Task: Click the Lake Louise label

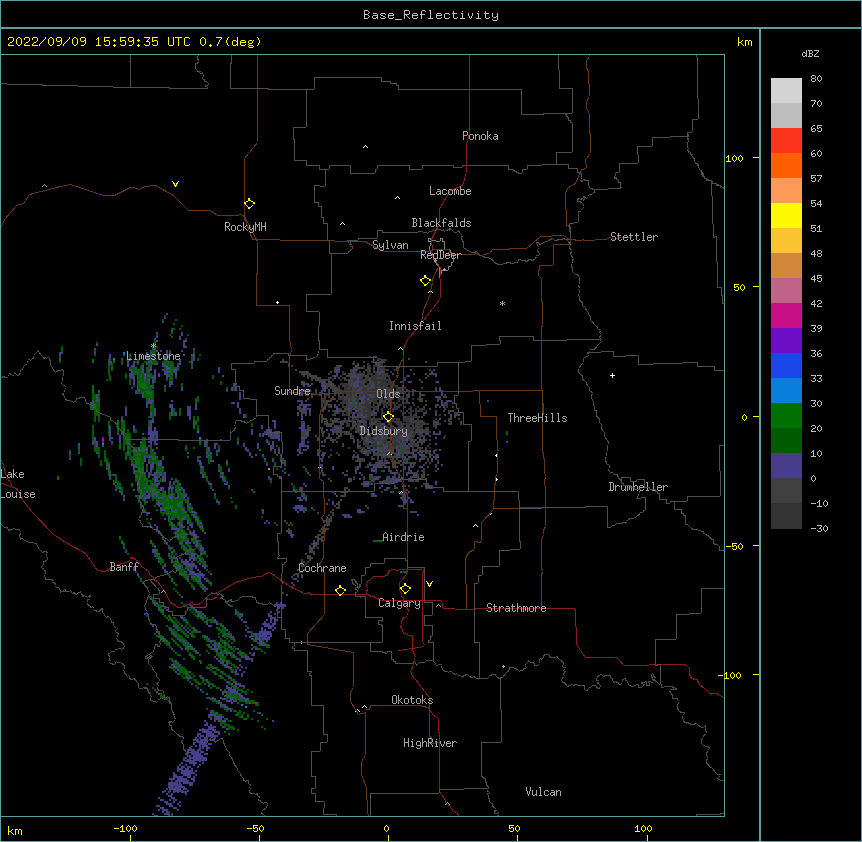Action: click(18, 484)
